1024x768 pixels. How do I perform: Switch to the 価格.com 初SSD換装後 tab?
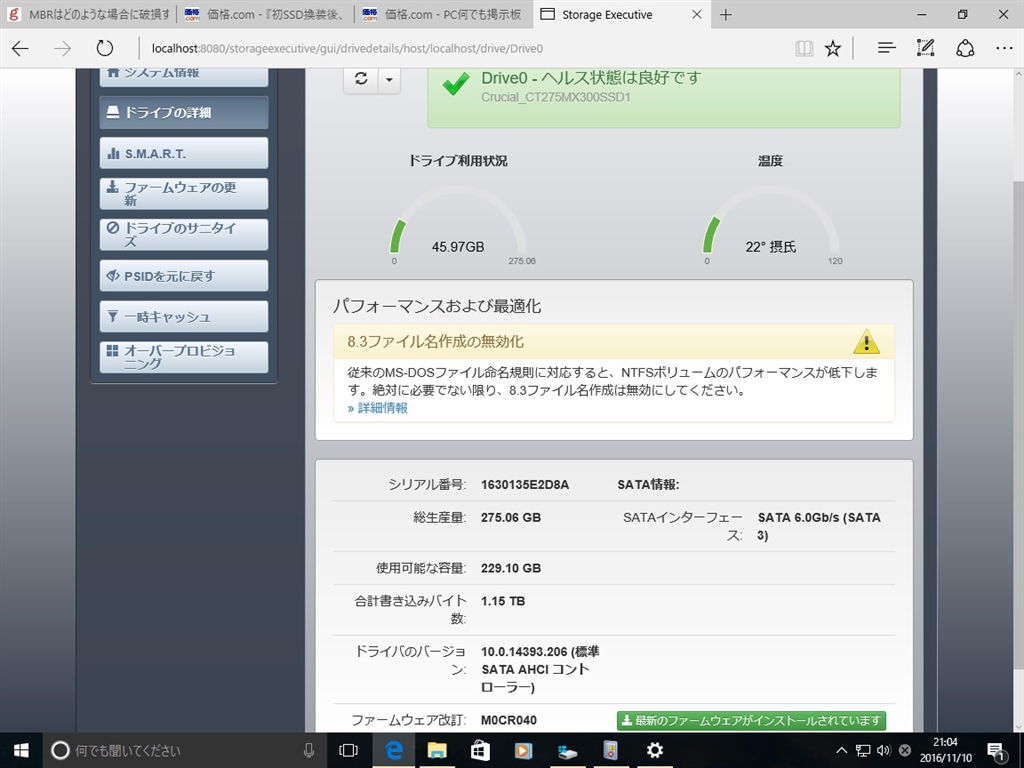[x=266, y=14]
